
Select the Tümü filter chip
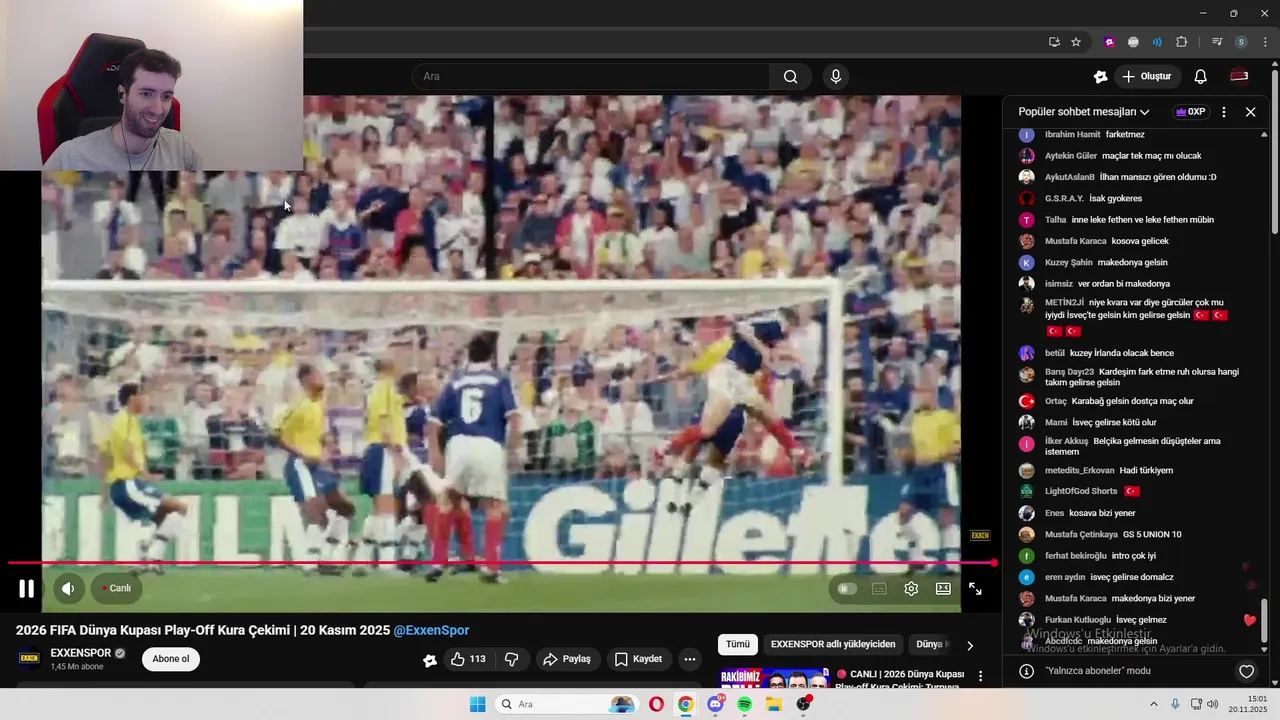pyautogui.click(x=737, y=644)
